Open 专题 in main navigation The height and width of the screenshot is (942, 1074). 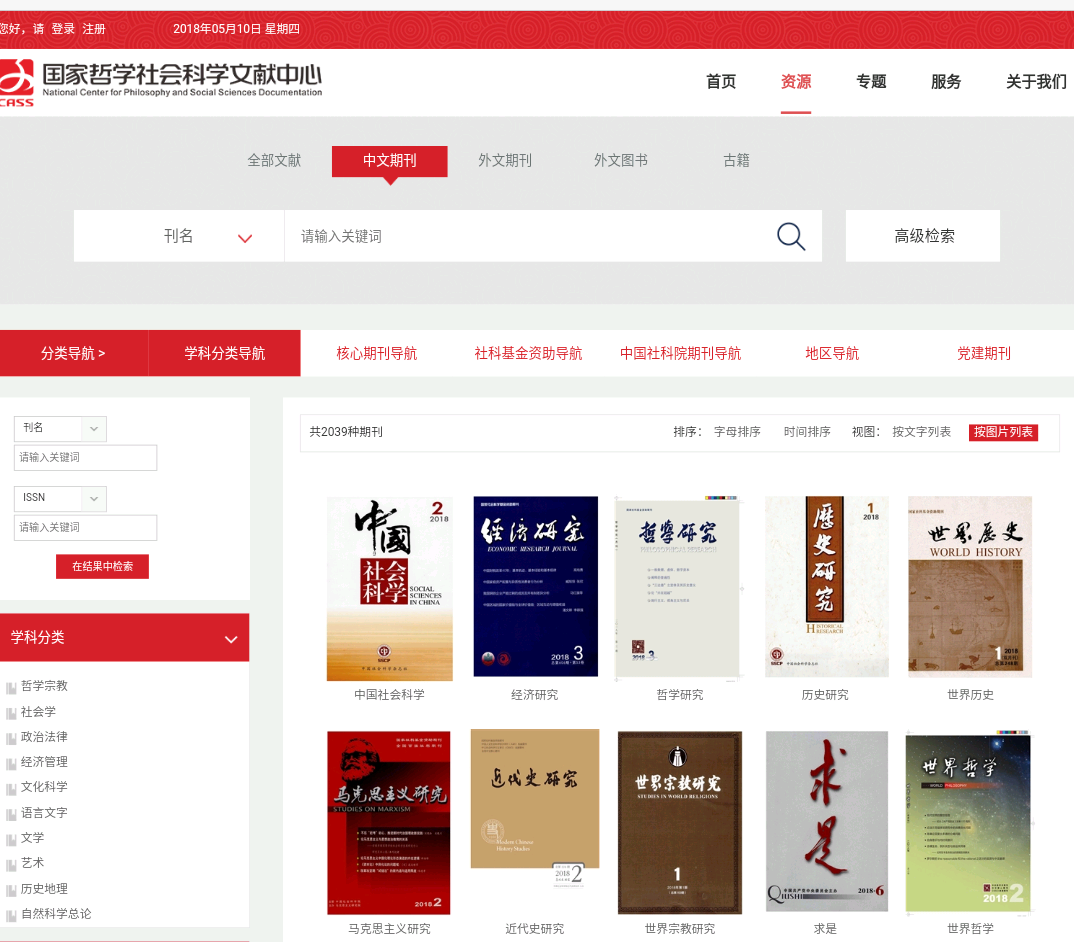(871, 82)
